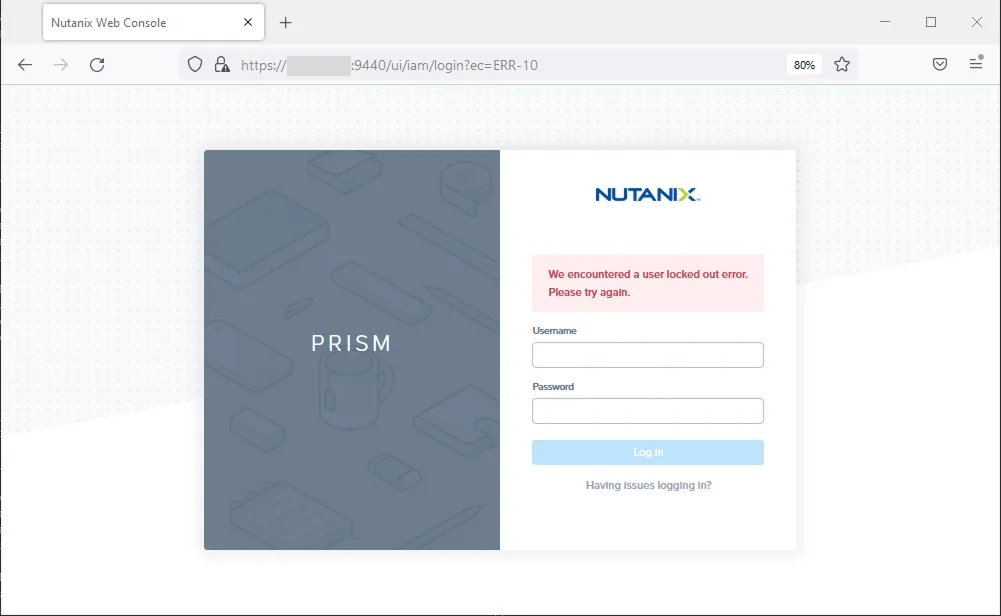Click the Username label
The image size is (1001, 616).
554,331
